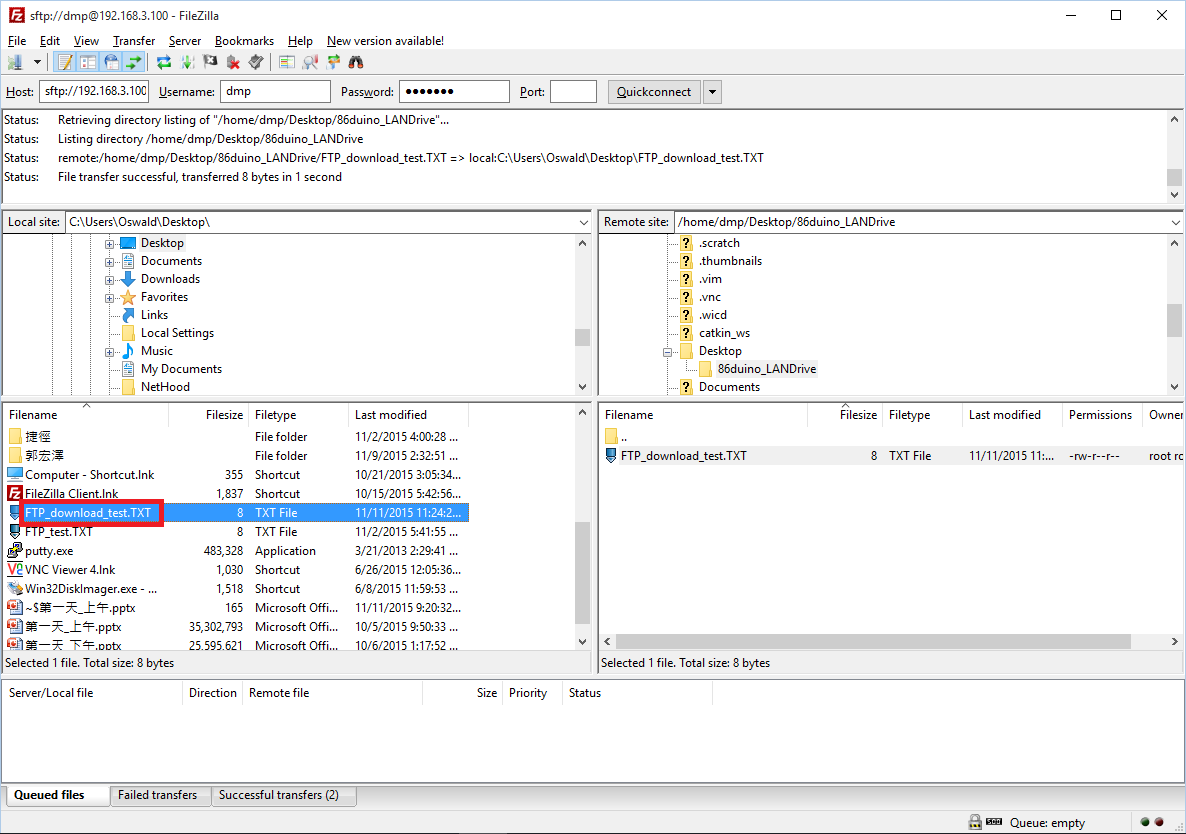The width and height of the screenshot is (1186, 834).
Task: Sort remote files by Permissions column
Action: 1100,415
